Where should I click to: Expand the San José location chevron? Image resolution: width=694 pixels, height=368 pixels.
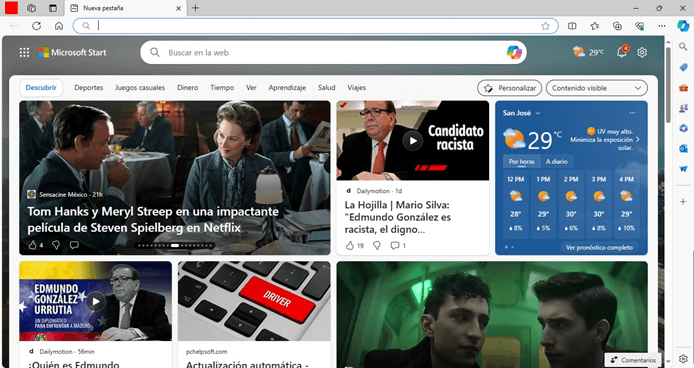(x=538, y=113)
